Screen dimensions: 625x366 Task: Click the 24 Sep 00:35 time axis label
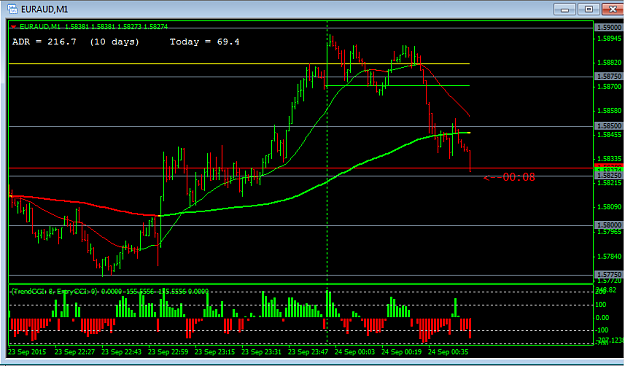(x=448, y=352)
